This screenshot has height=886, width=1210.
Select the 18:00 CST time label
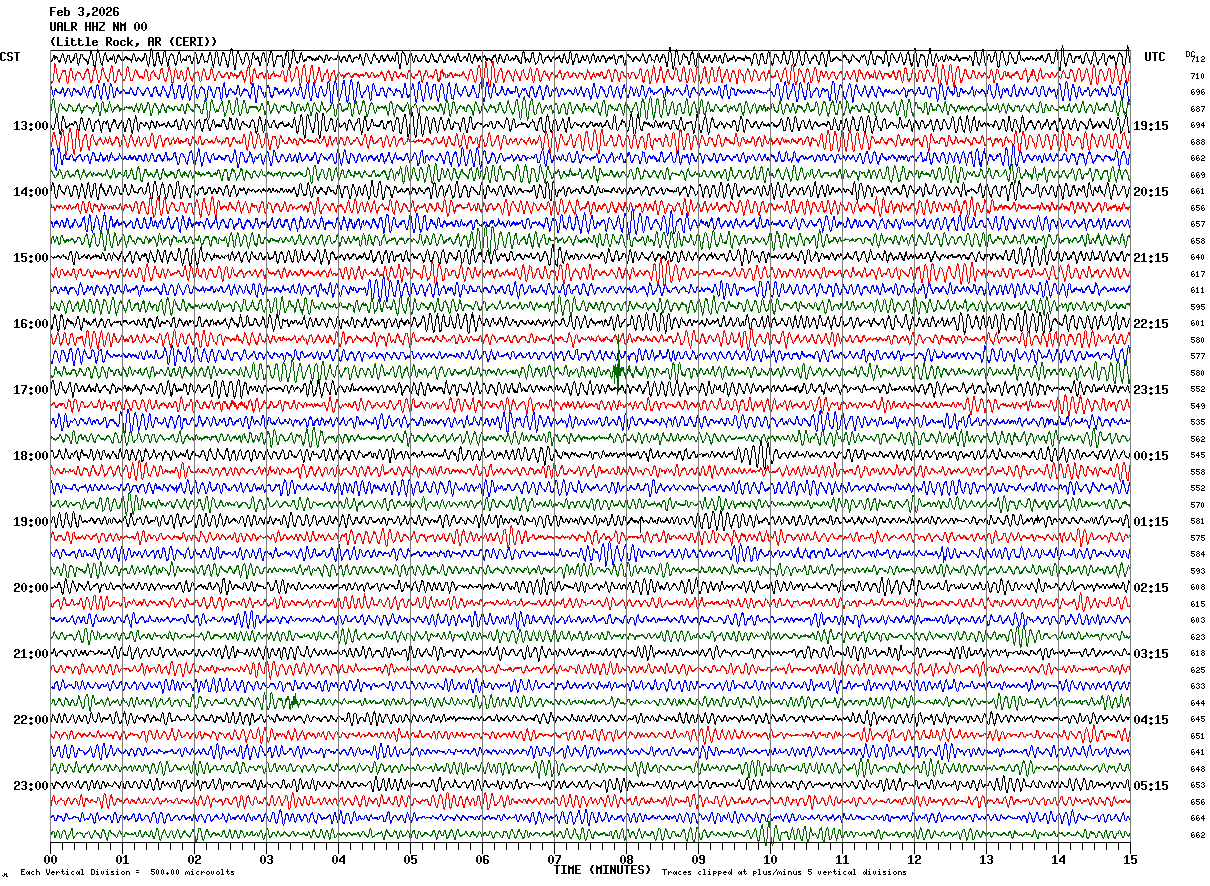point(30,456)
